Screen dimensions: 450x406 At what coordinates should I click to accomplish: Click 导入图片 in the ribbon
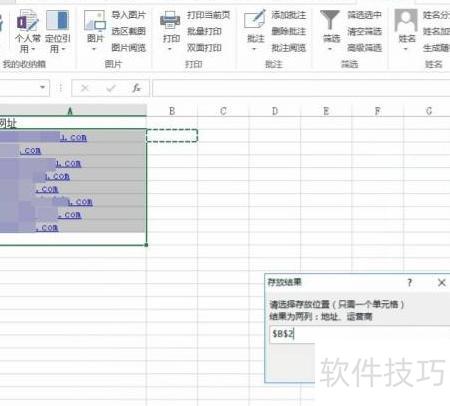pos(129,15)
